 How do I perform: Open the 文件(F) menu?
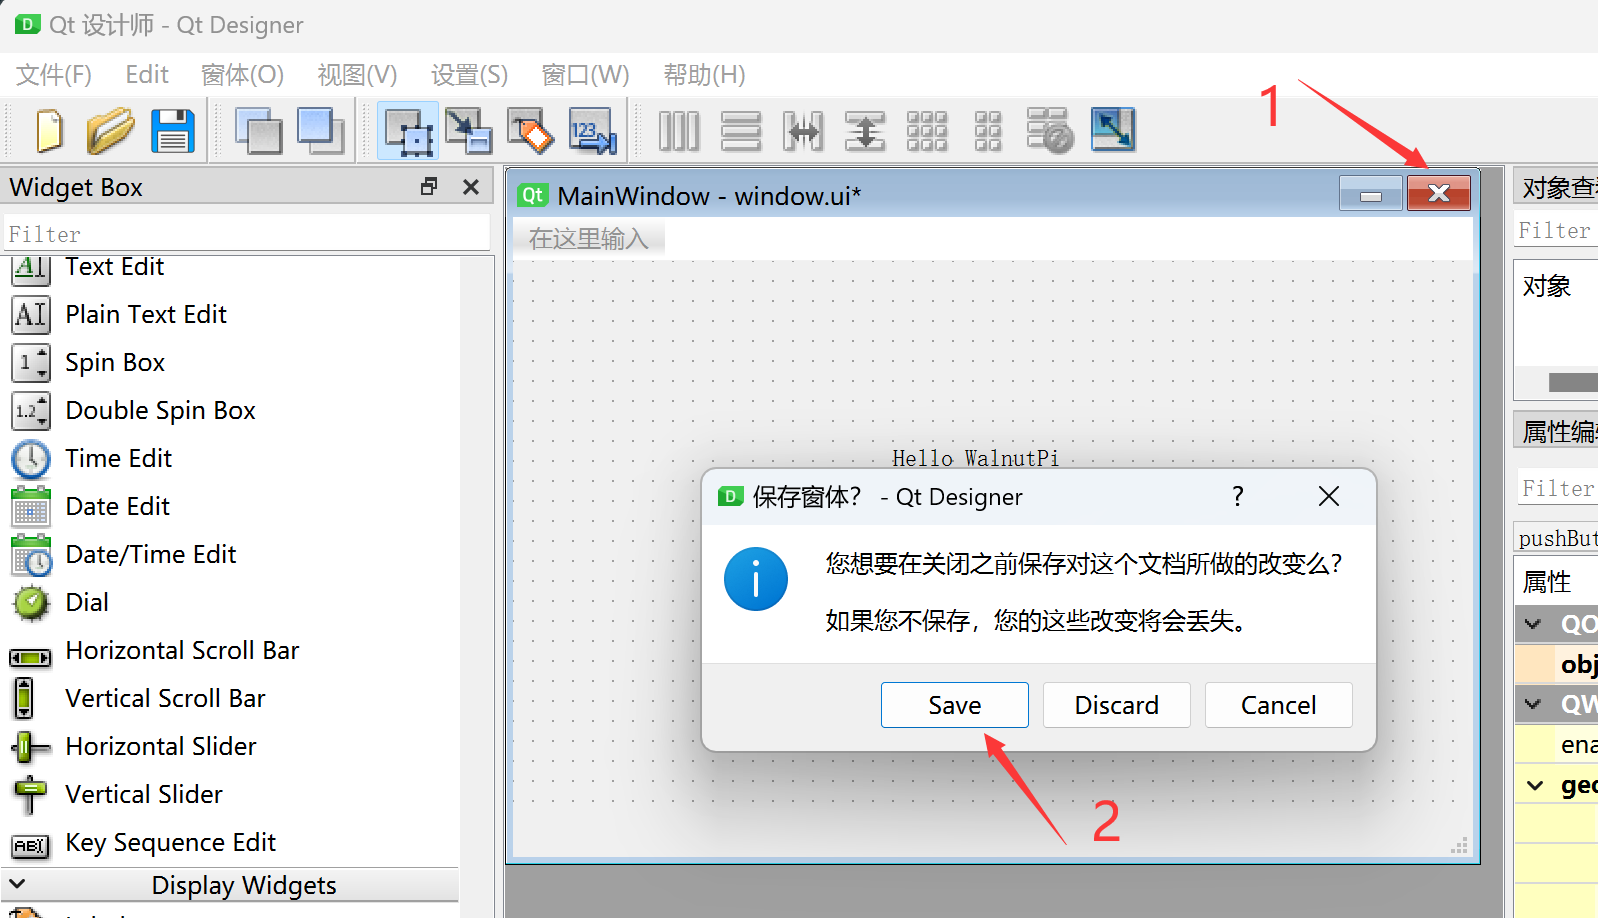tap(54, 75)
